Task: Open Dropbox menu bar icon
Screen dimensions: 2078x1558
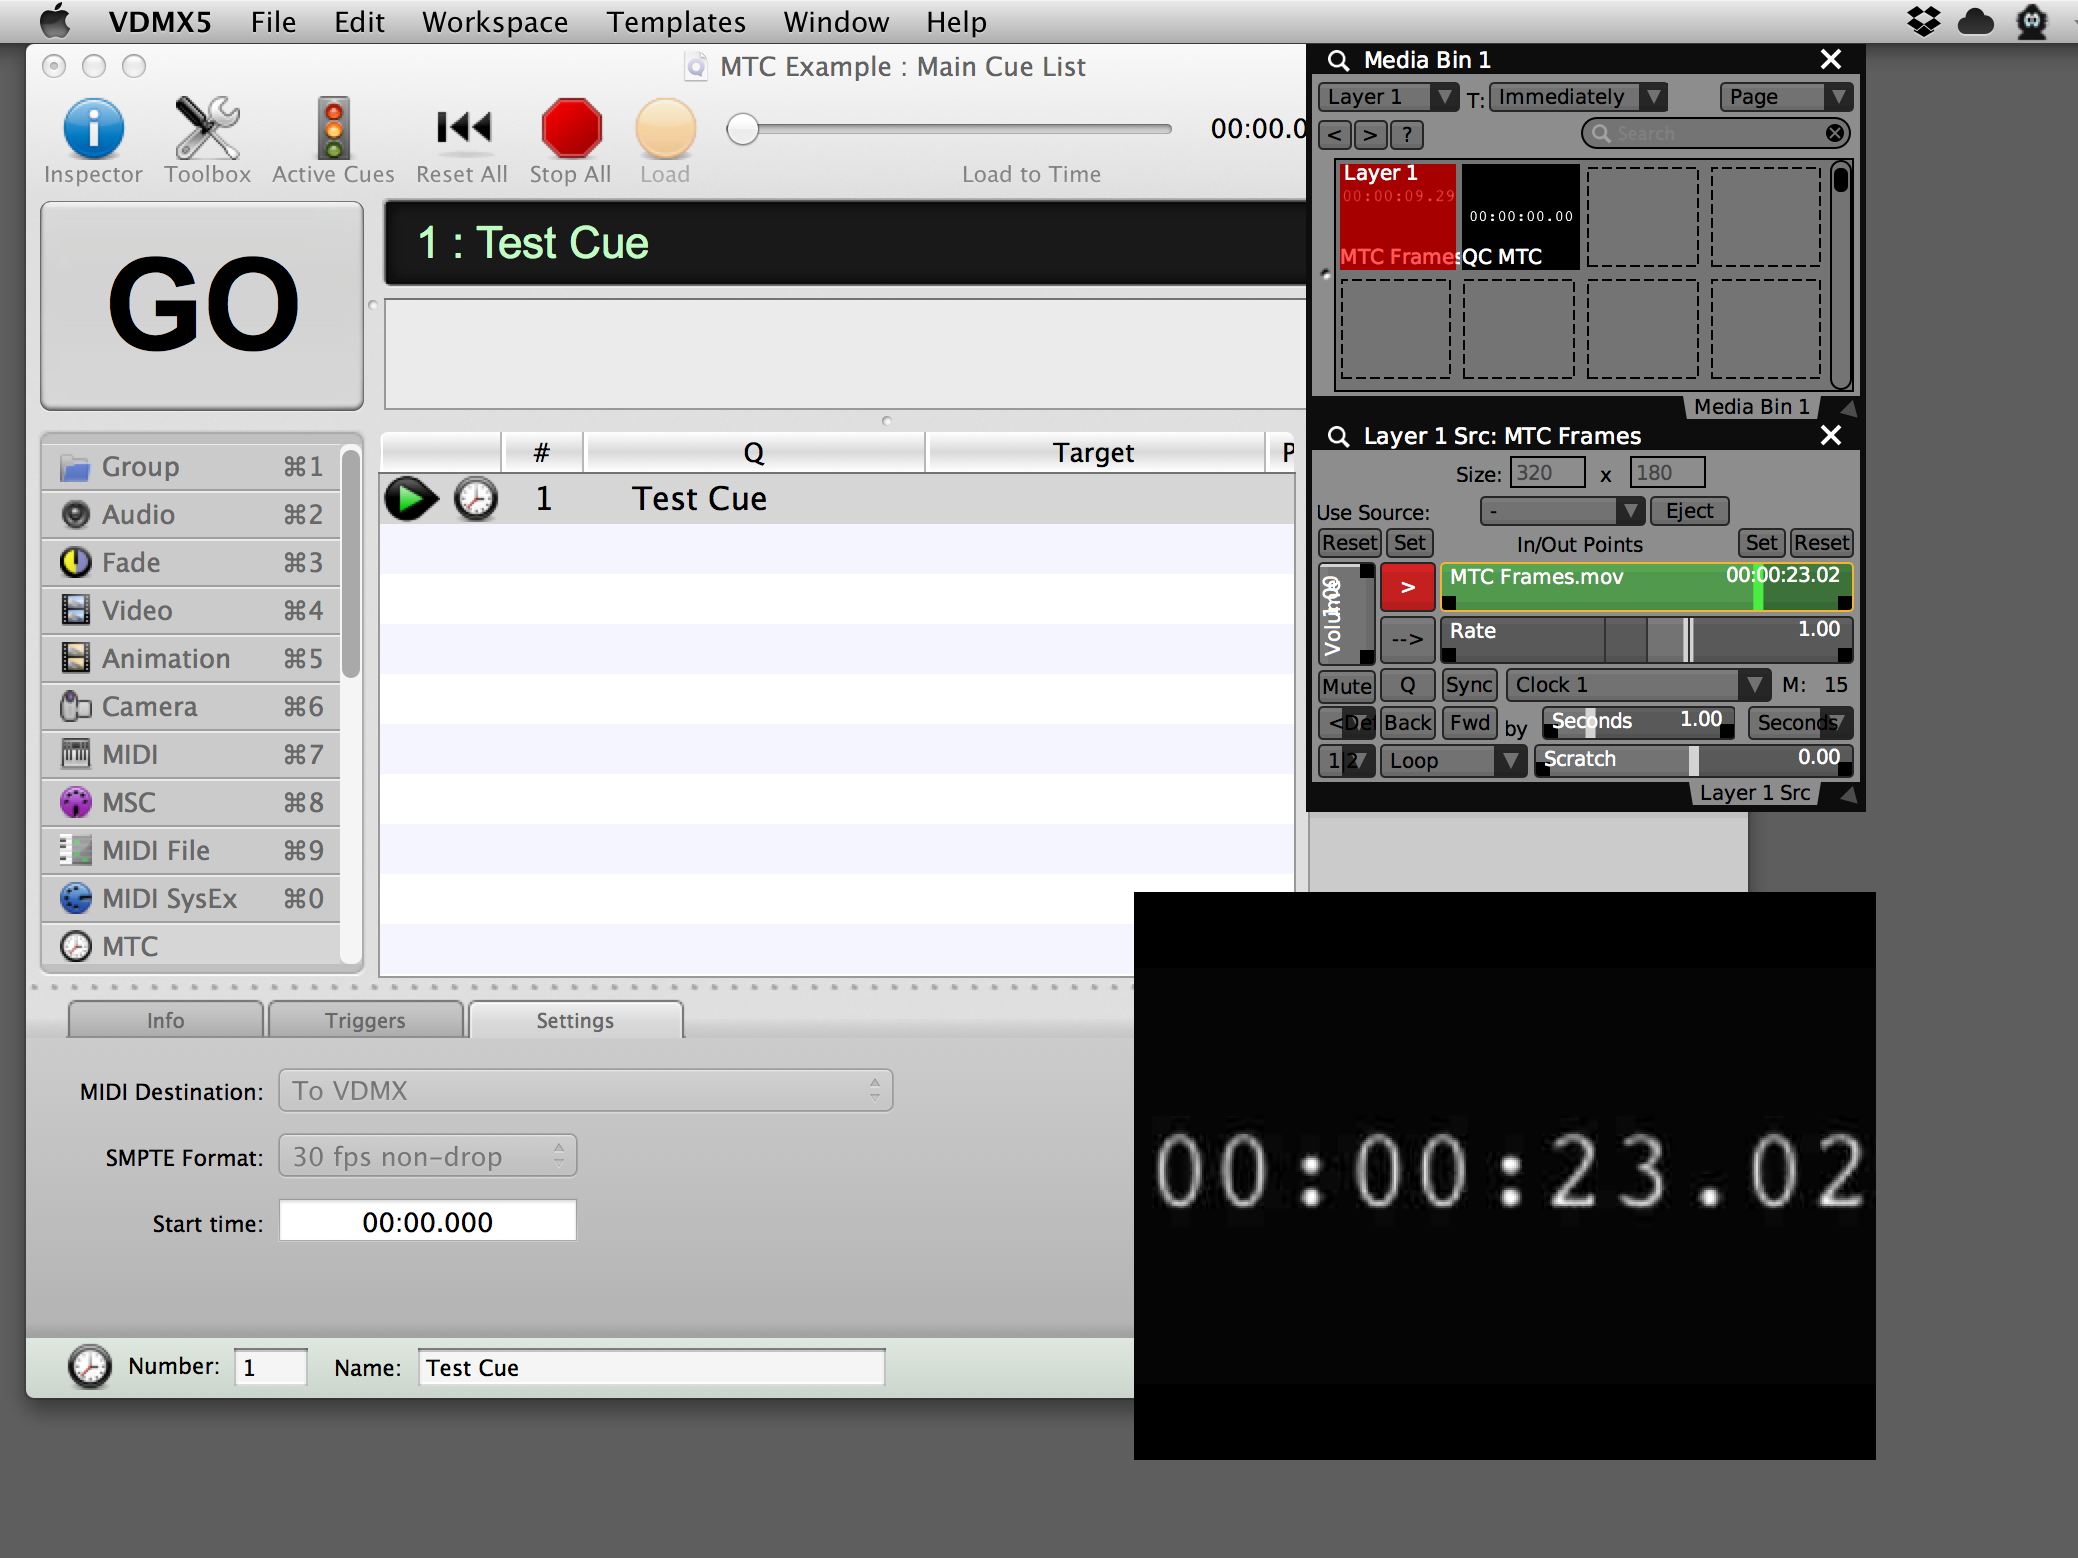Action: point(1923,21)
